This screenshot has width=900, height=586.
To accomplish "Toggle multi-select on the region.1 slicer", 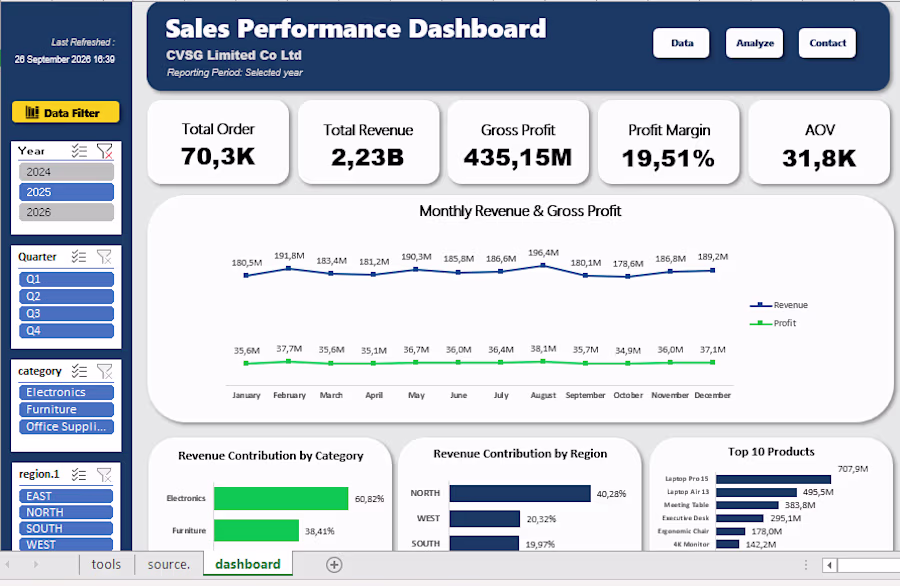I will click(x=79, y=475).
